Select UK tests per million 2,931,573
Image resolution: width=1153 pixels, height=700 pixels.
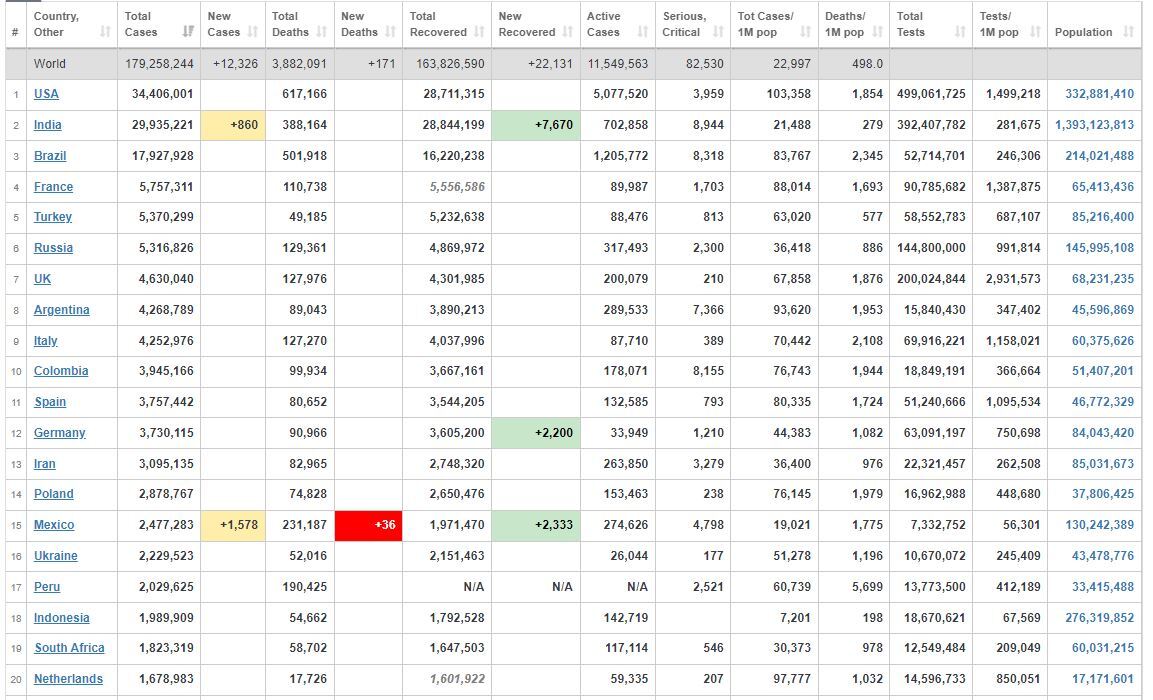click(x=1013, y=278)
